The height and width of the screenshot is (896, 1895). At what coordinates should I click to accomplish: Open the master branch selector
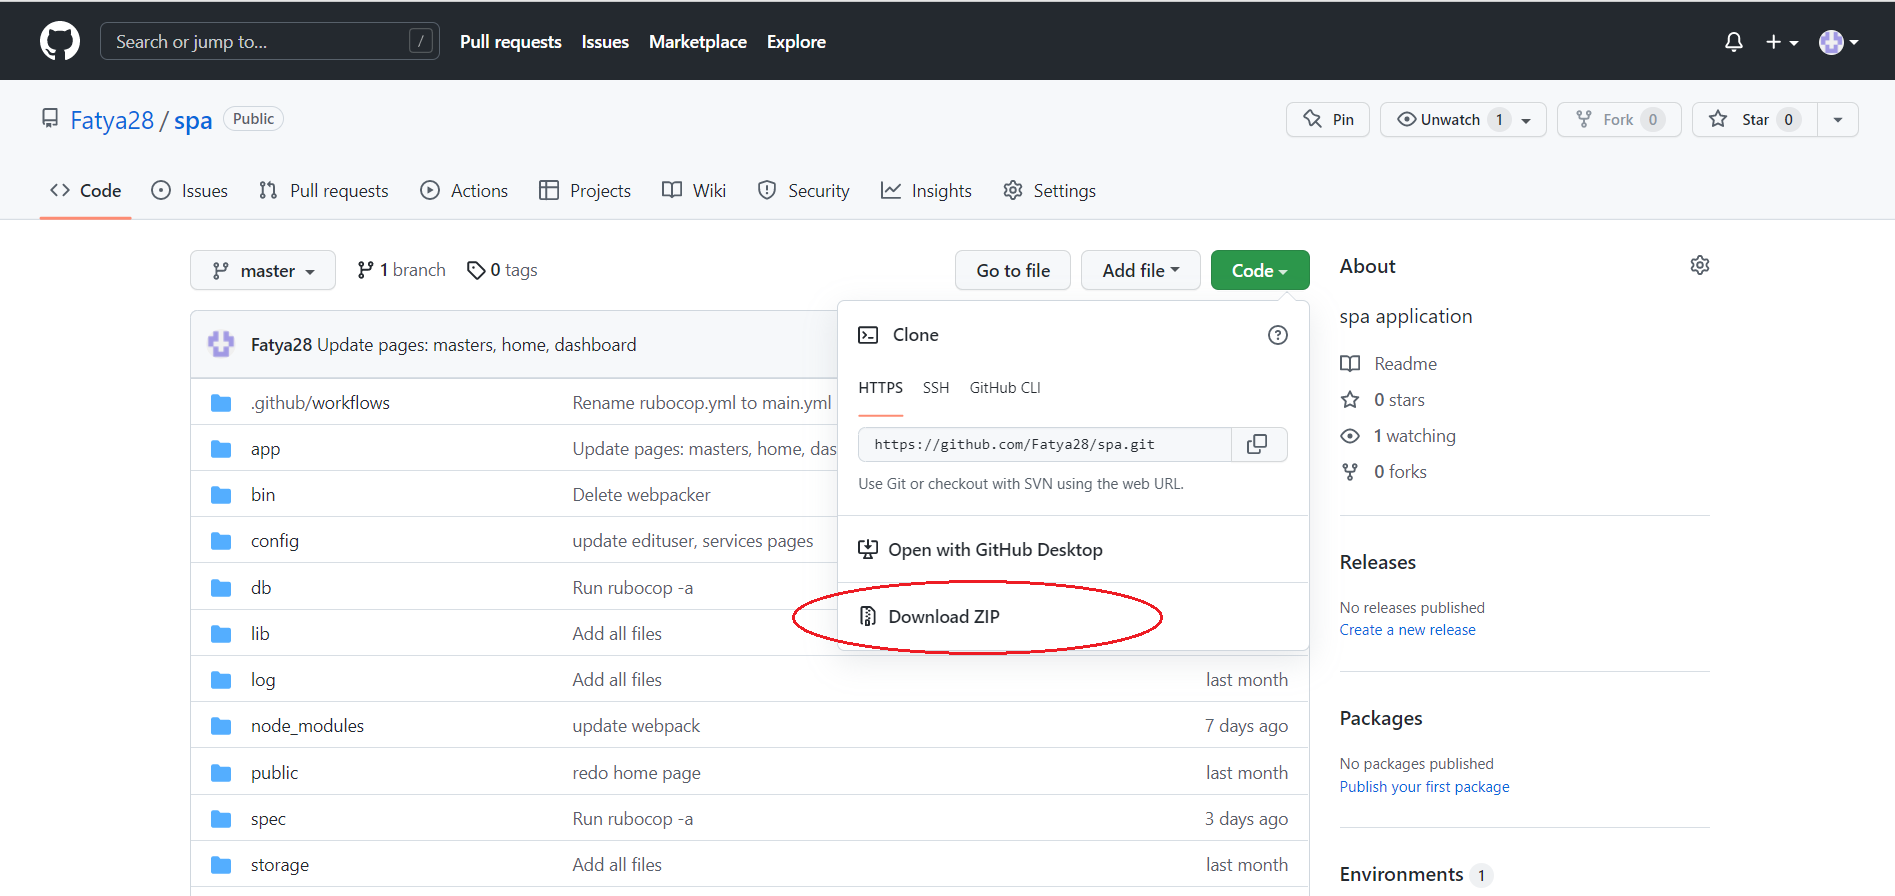[263, 270]
